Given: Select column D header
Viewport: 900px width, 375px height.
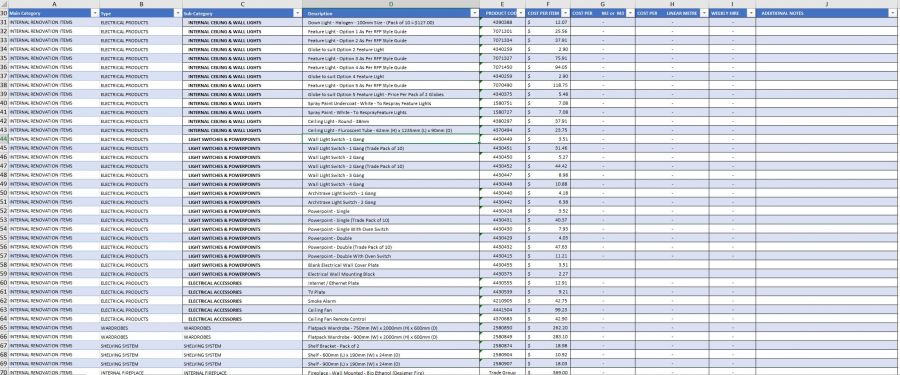Looking at the screenshot, I should [x=391, y=4].
